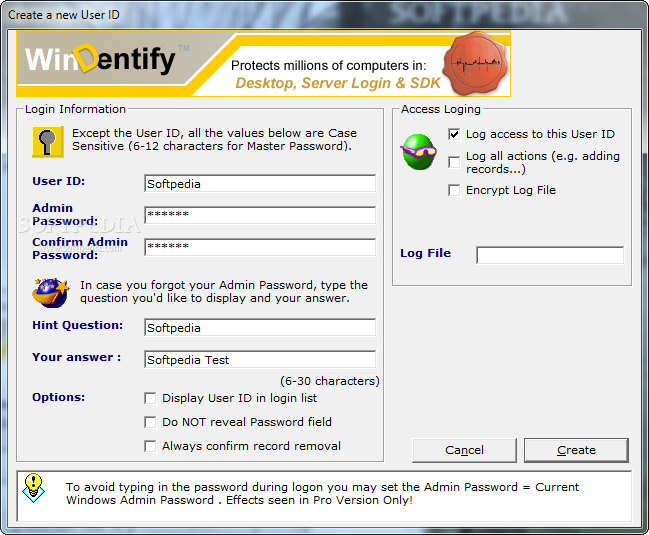Uncheck Log access to this User ID
The height and width of the screenshot is (535, 649).
click(x=454, y=134)
